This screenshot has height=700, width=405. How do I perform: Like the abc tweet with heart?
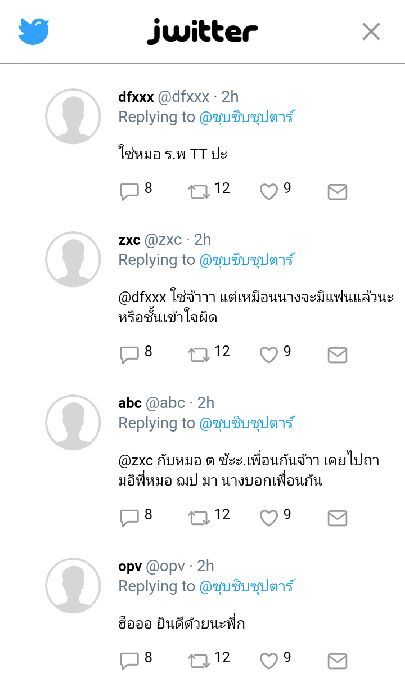269,518
